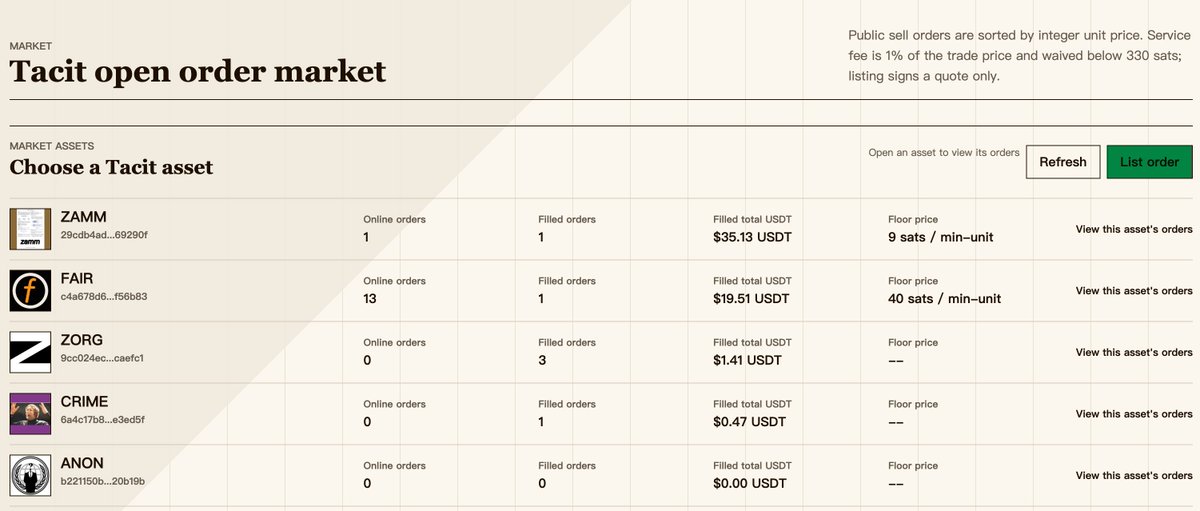Viewport: 1200px width, 511px height.
Task: View ANON asset's orders
Action: click(x=1134, y=476)
